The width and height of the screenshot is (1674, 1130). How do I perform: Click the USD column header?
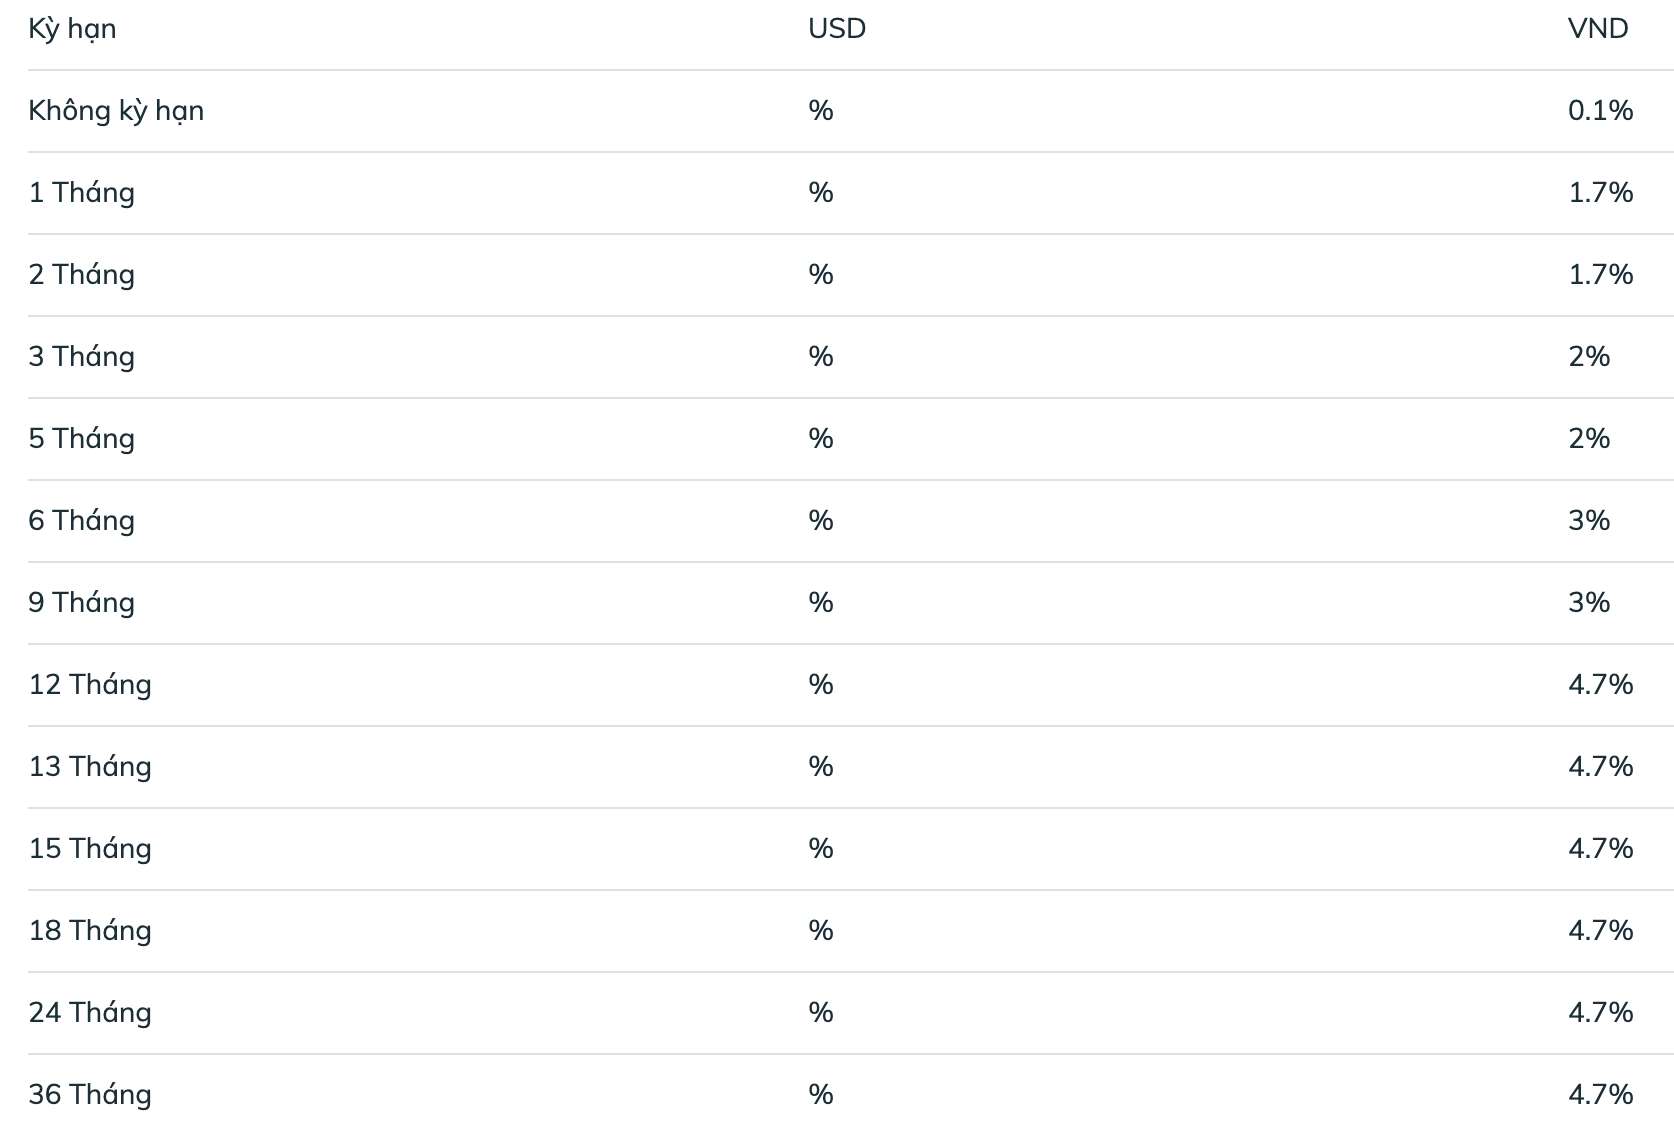click(837, 29)
